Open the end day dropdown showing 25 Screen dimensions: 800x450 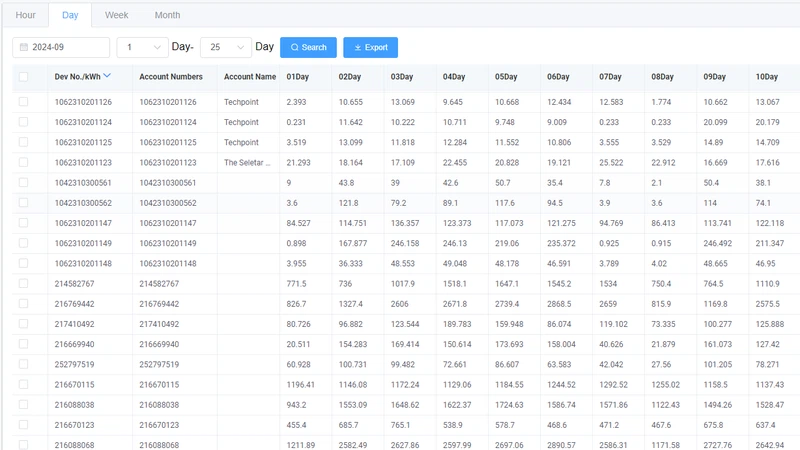point(226,47)
